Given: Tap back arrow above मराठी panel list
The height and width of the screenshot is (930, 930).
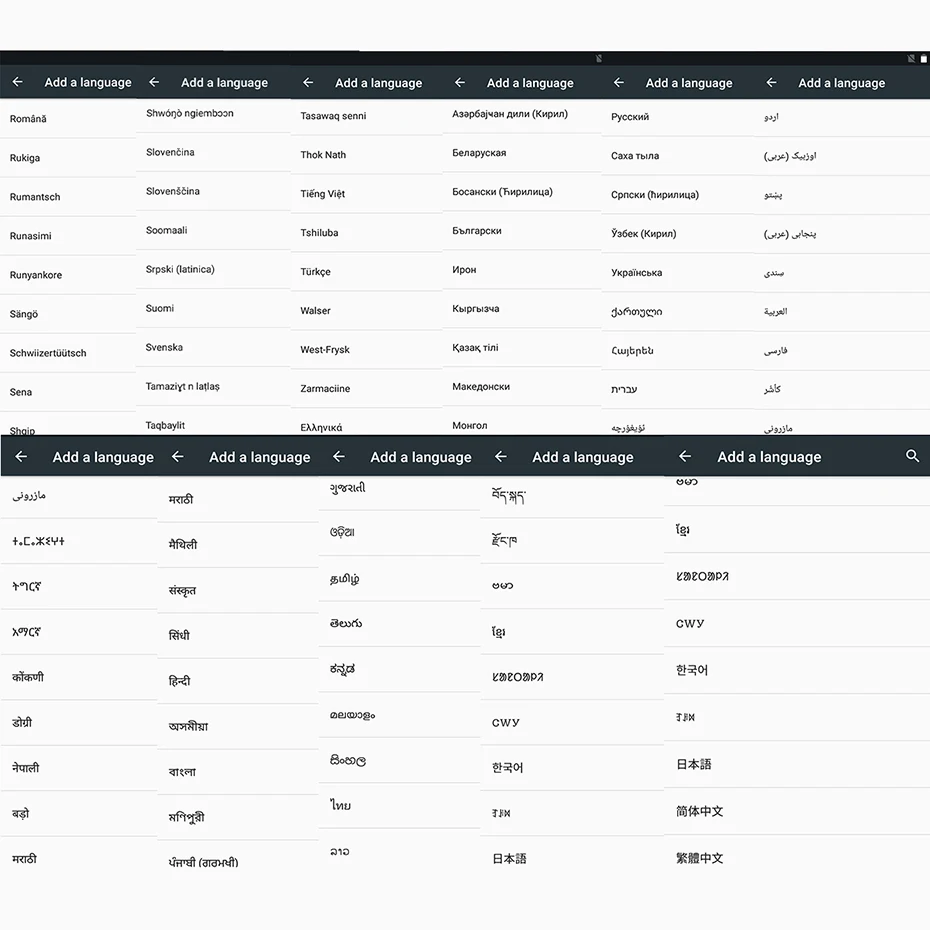Looking at the screenshot, I should (x=177, y=456).
